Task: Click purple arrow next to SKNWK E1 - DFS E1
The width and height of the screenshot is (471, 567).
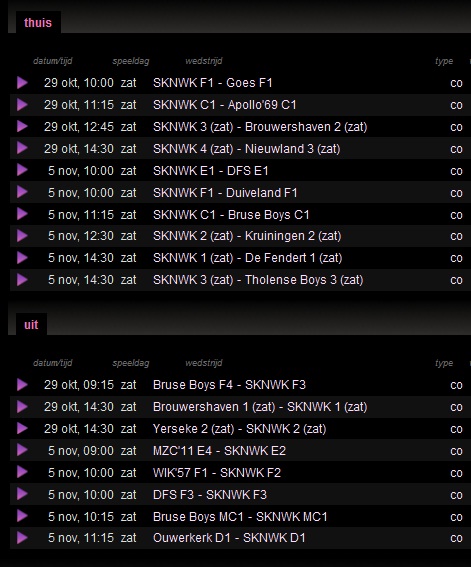Action: (x=22, y=170)
